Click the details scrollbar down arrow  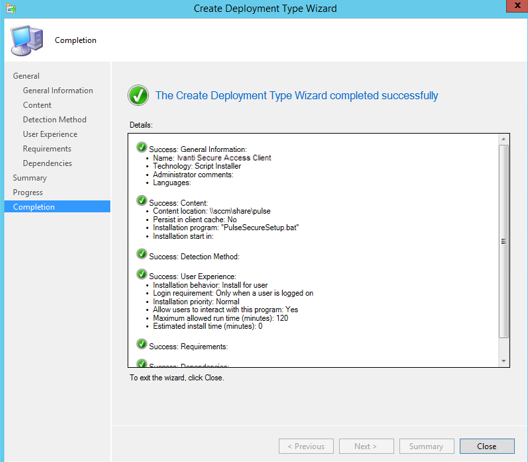[504, 361]
